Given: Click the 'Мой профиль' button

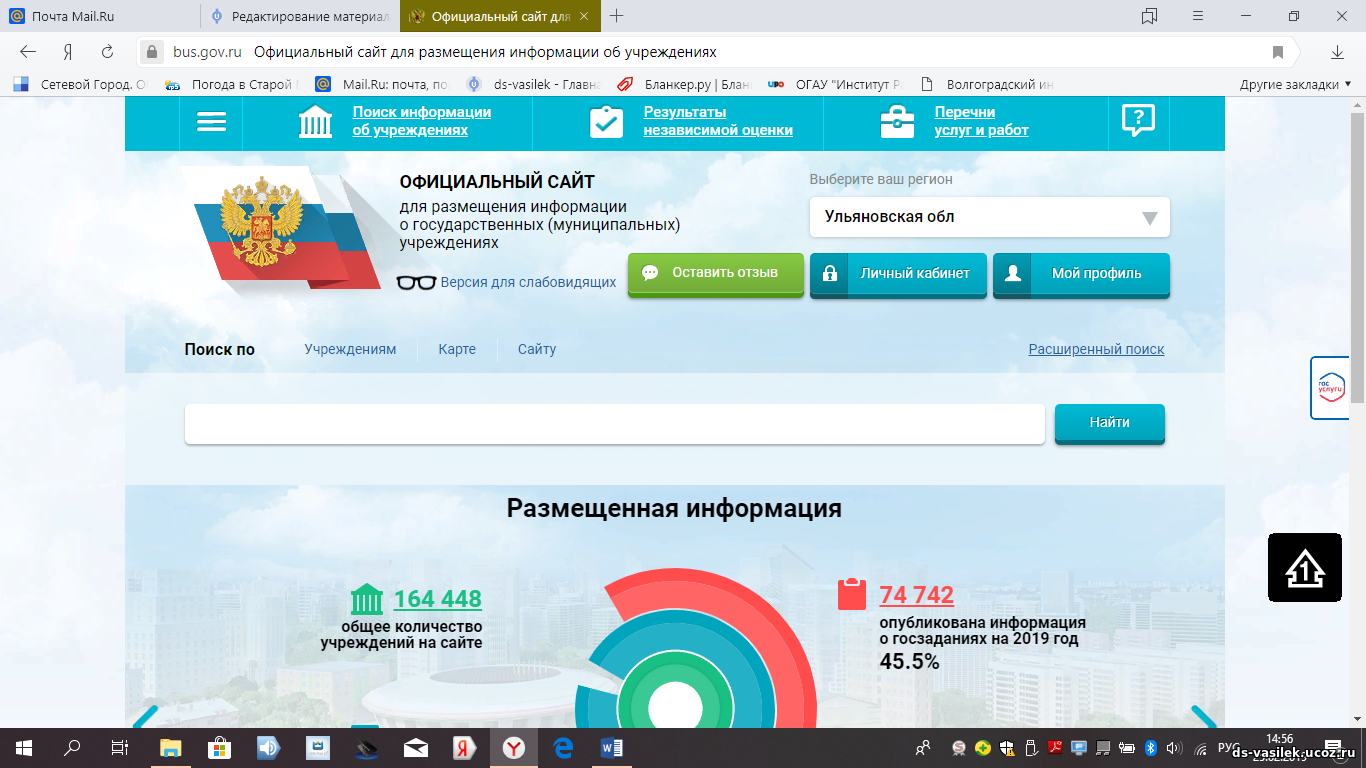Looking at the screenshot, I should [x=1081, y=274].
